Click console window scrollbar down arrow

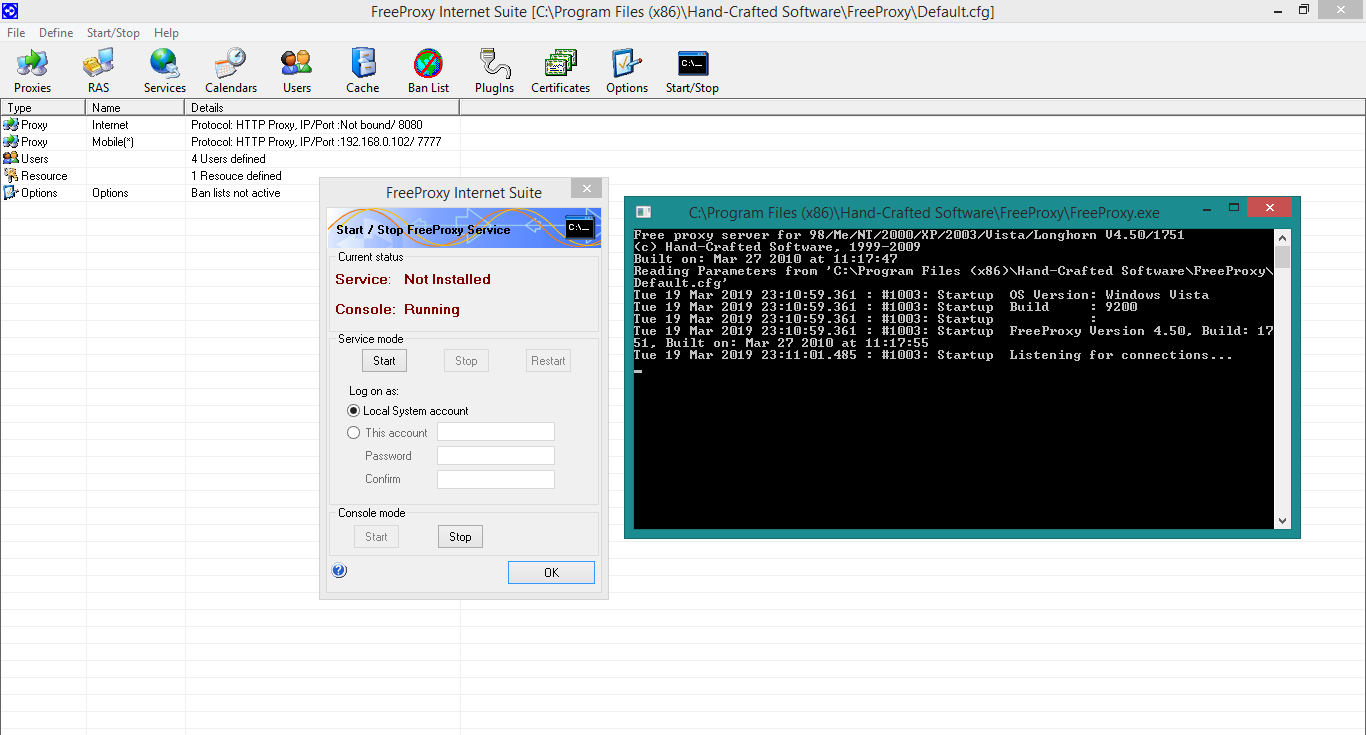point(1283,520)
